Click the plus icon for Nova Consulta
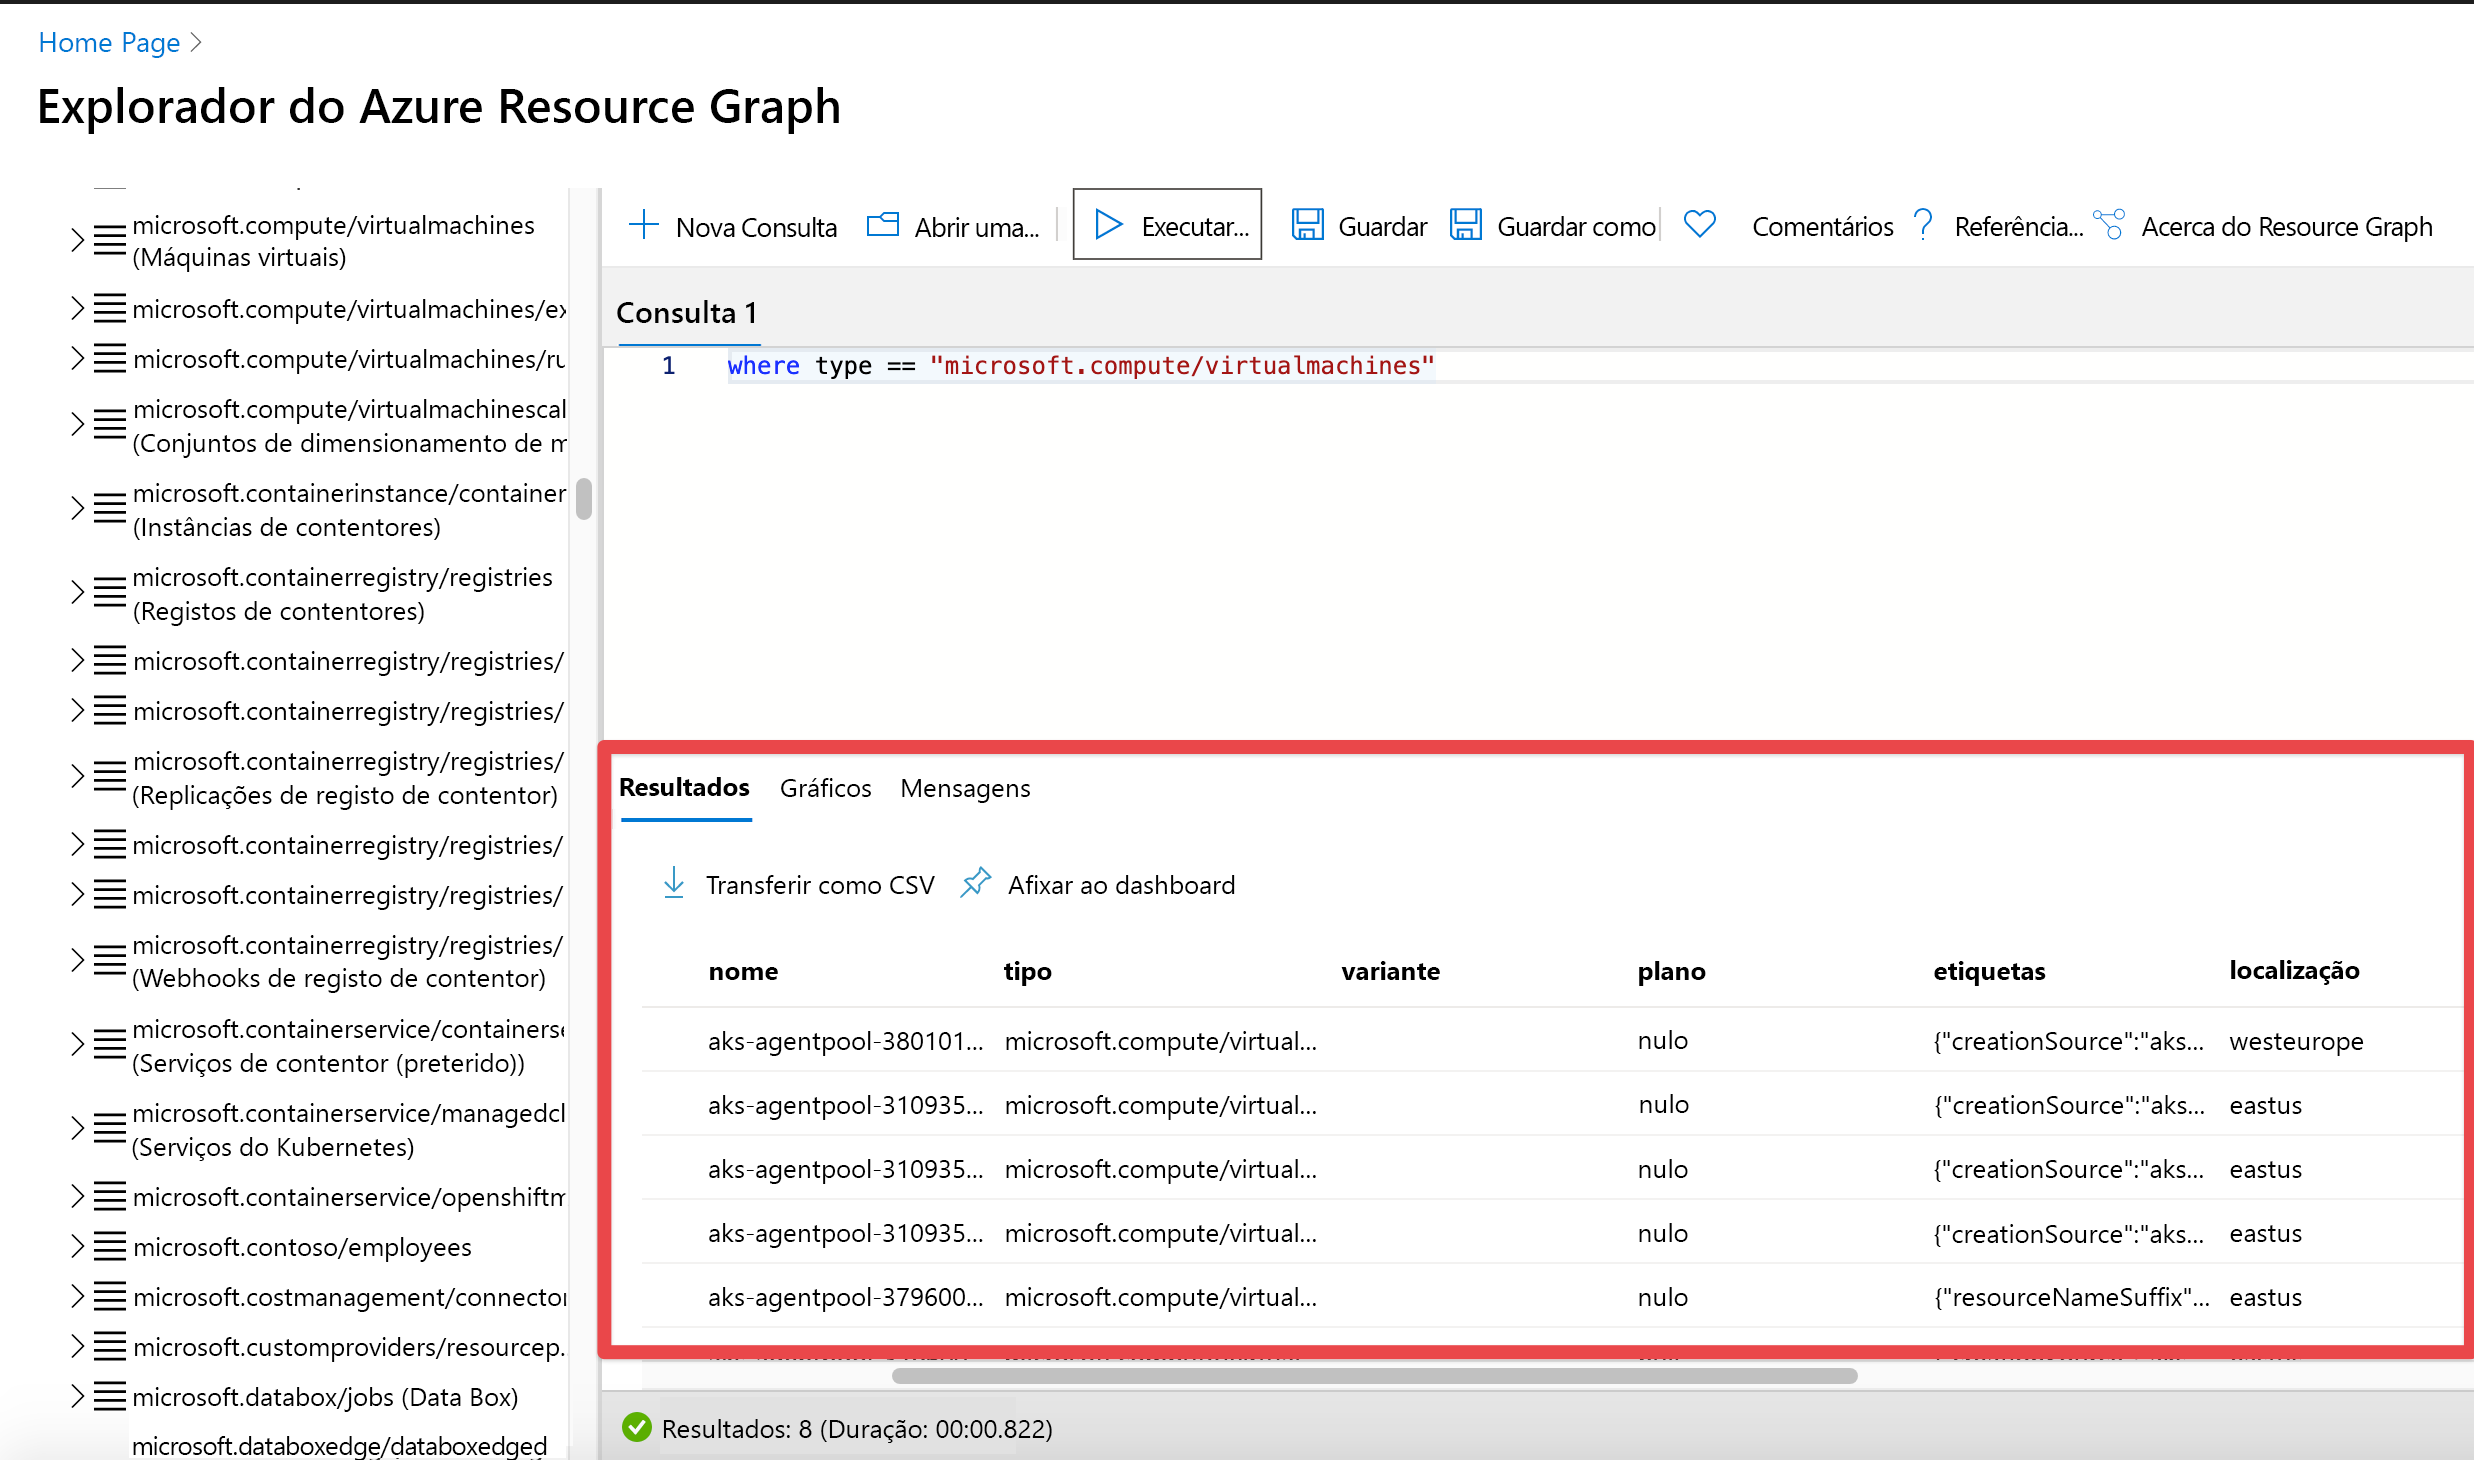The height and width of the screenshot is (1460, 2474). tap(643, 225)
